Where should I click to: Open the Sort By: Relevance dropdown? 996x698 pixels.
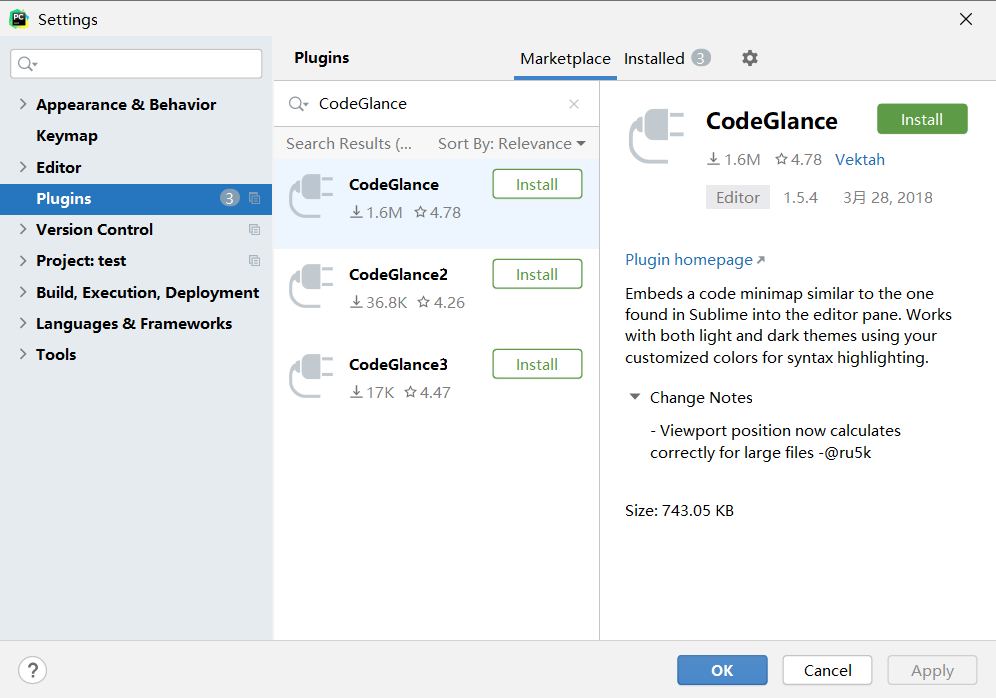(x=511, y=144)
